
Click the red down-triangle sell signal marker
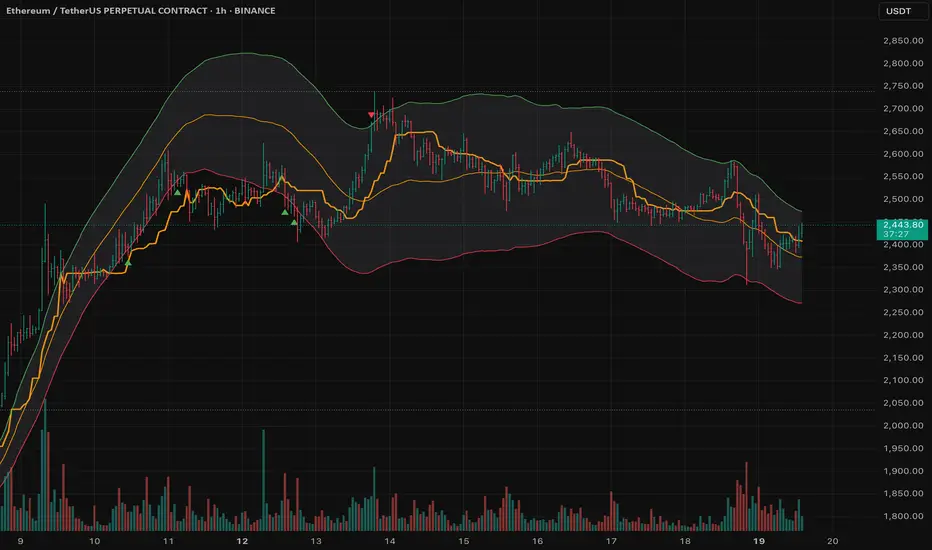(x=371, y=115)
